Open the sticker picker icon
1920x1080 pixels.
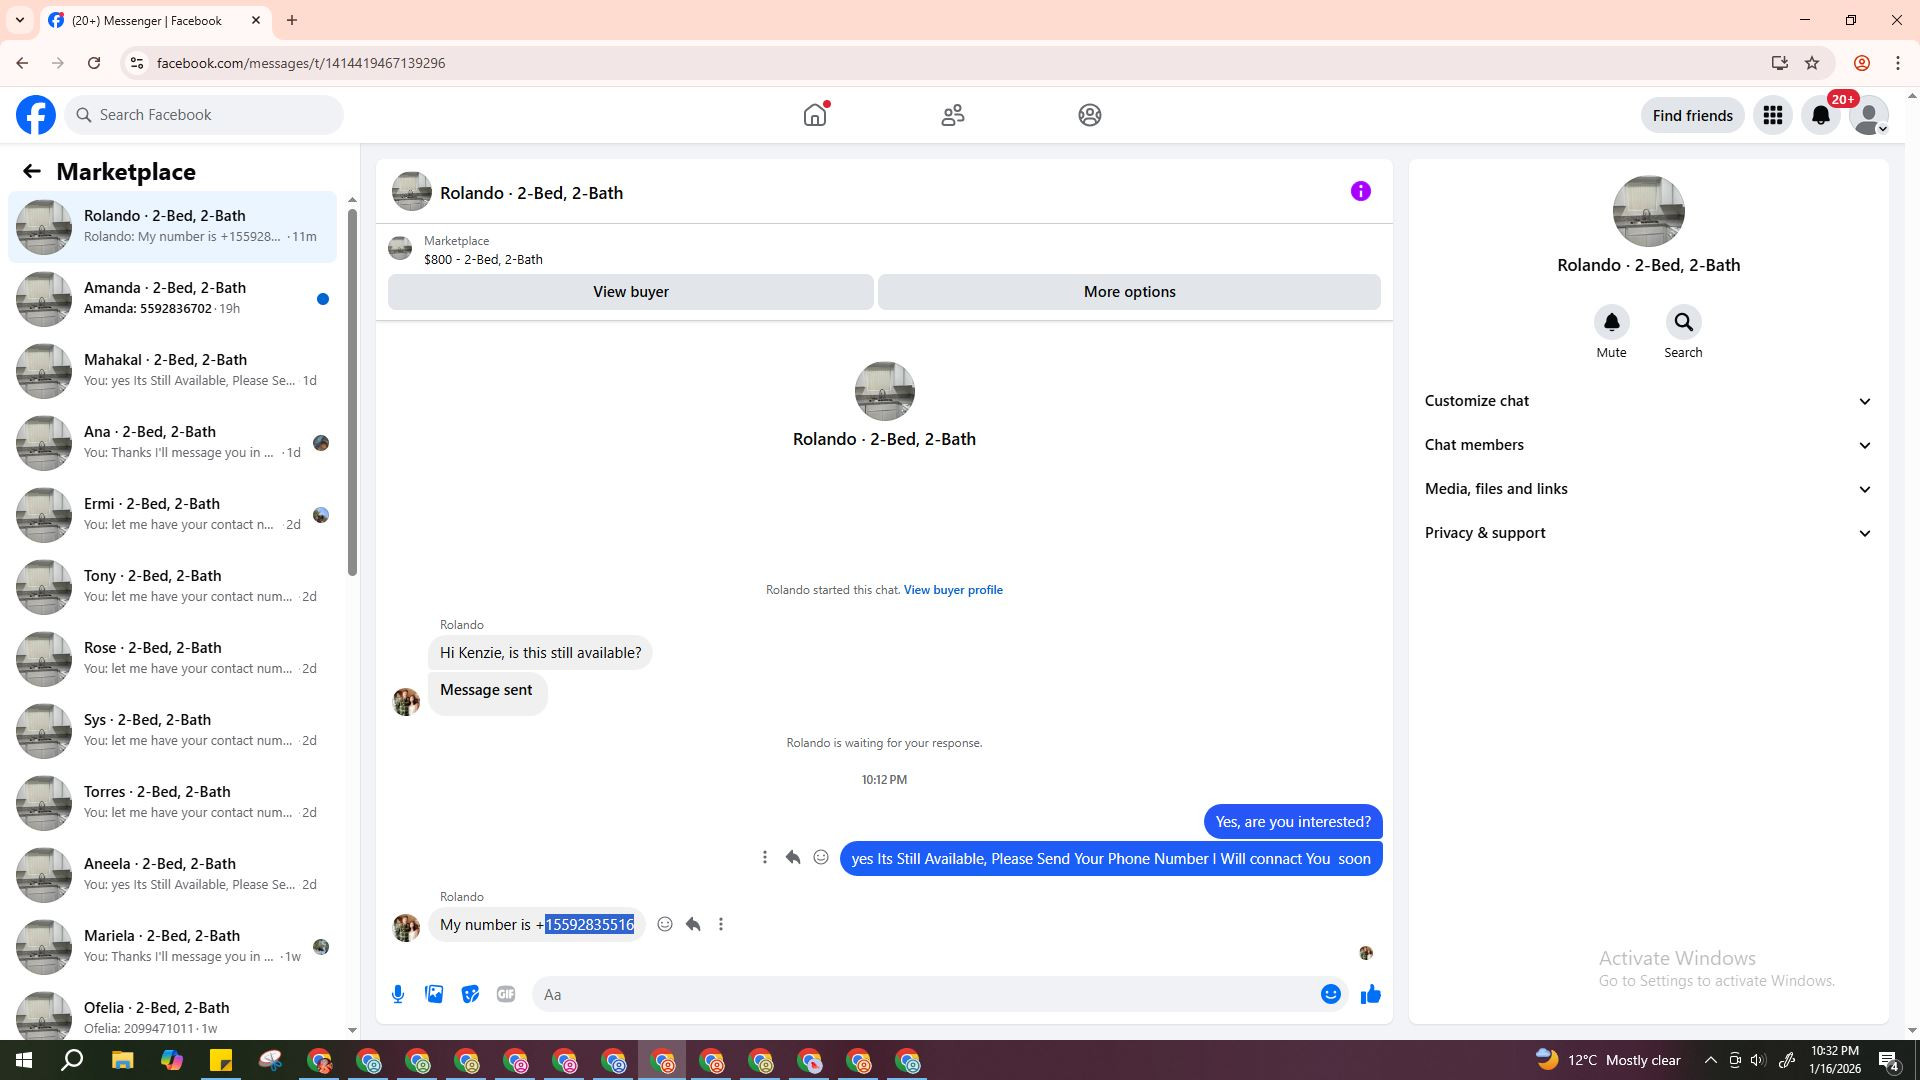[470, 994]
